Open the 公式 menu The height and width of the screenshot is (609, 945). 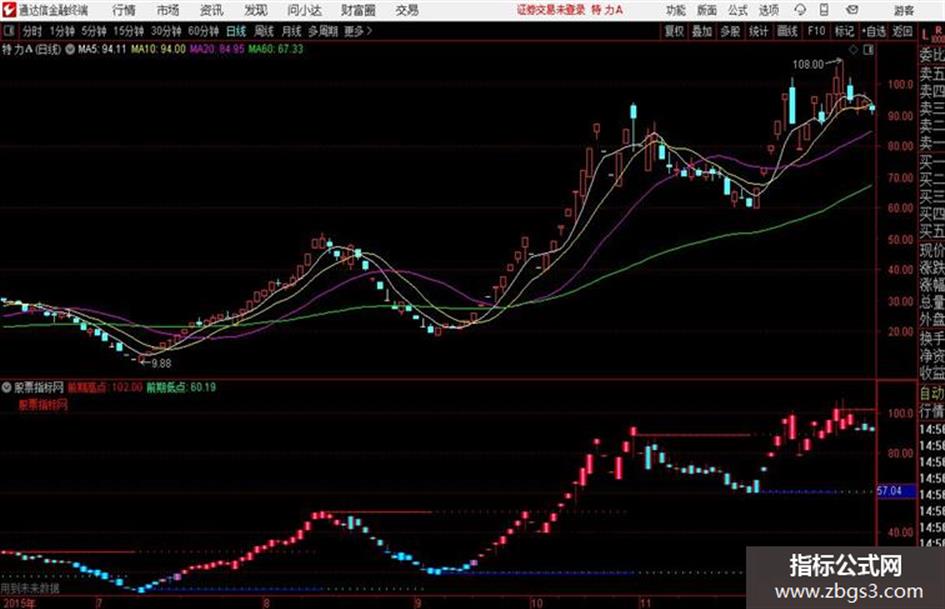[x=738, y=10]
